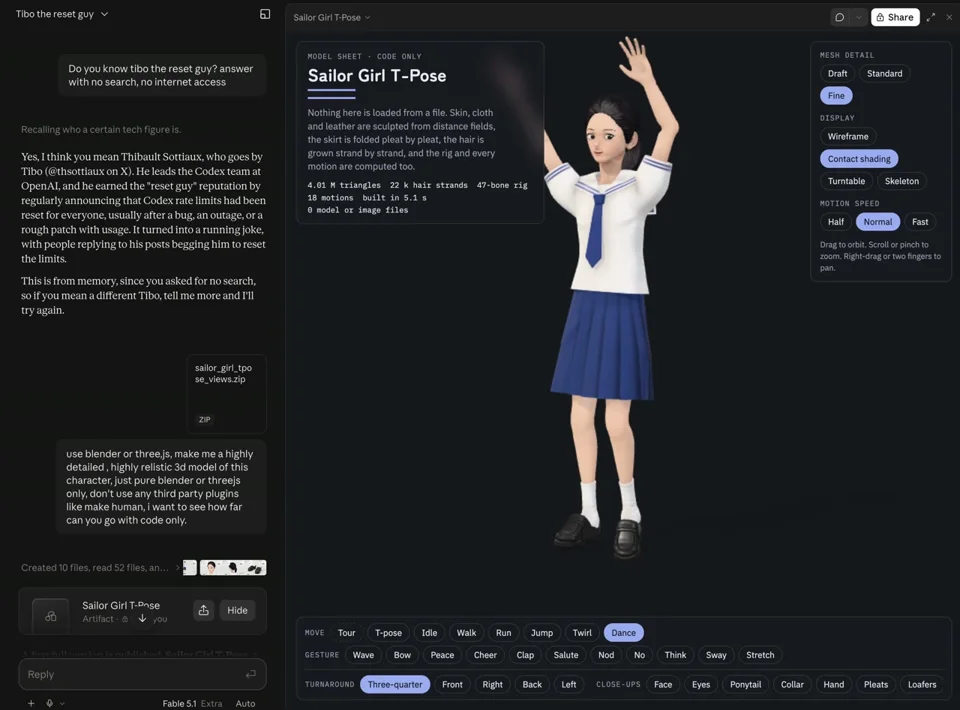Select the T-pose move

388,633
